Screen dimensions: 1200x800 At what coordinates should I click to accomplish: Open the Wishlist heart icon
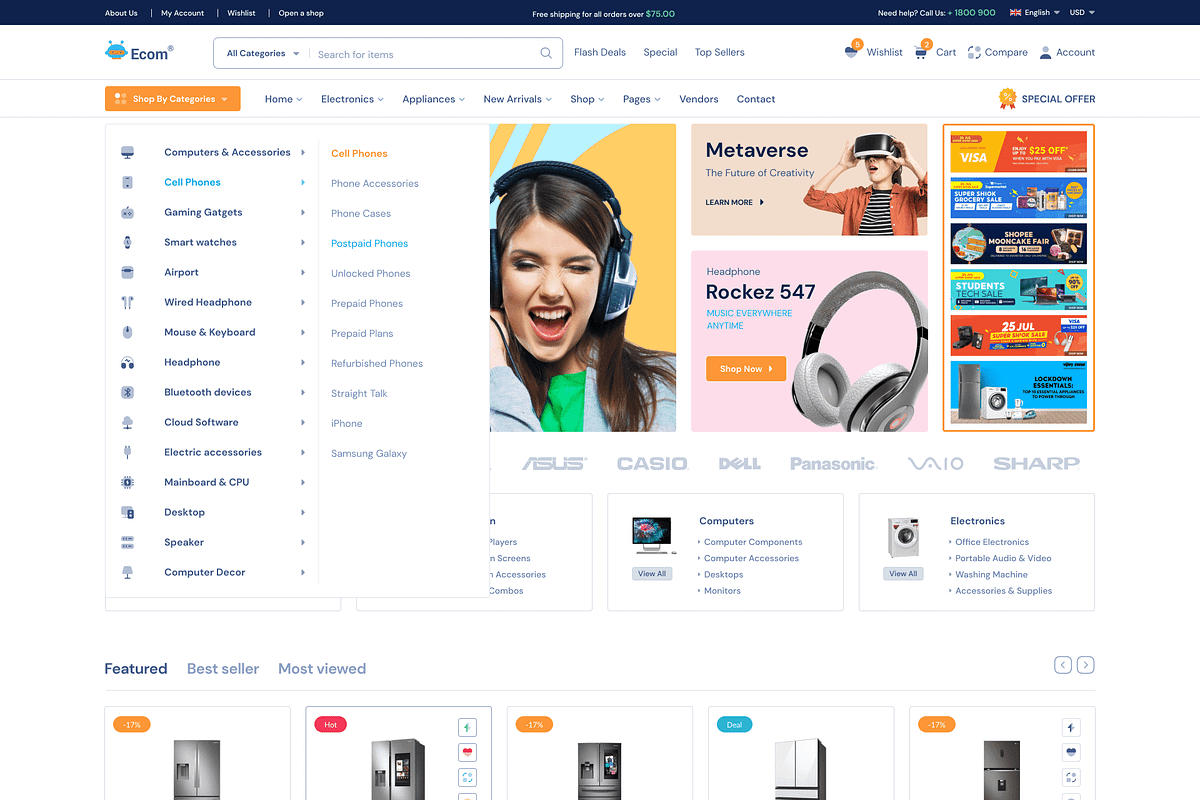click(x=851, y=52)
